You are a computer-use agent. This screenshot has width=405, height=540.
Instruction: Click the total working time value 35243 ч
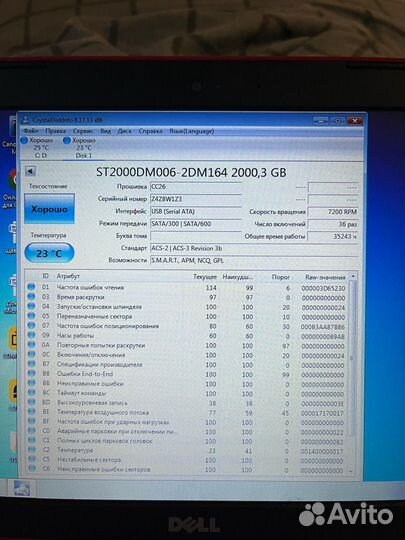click(x=333, y=237)
